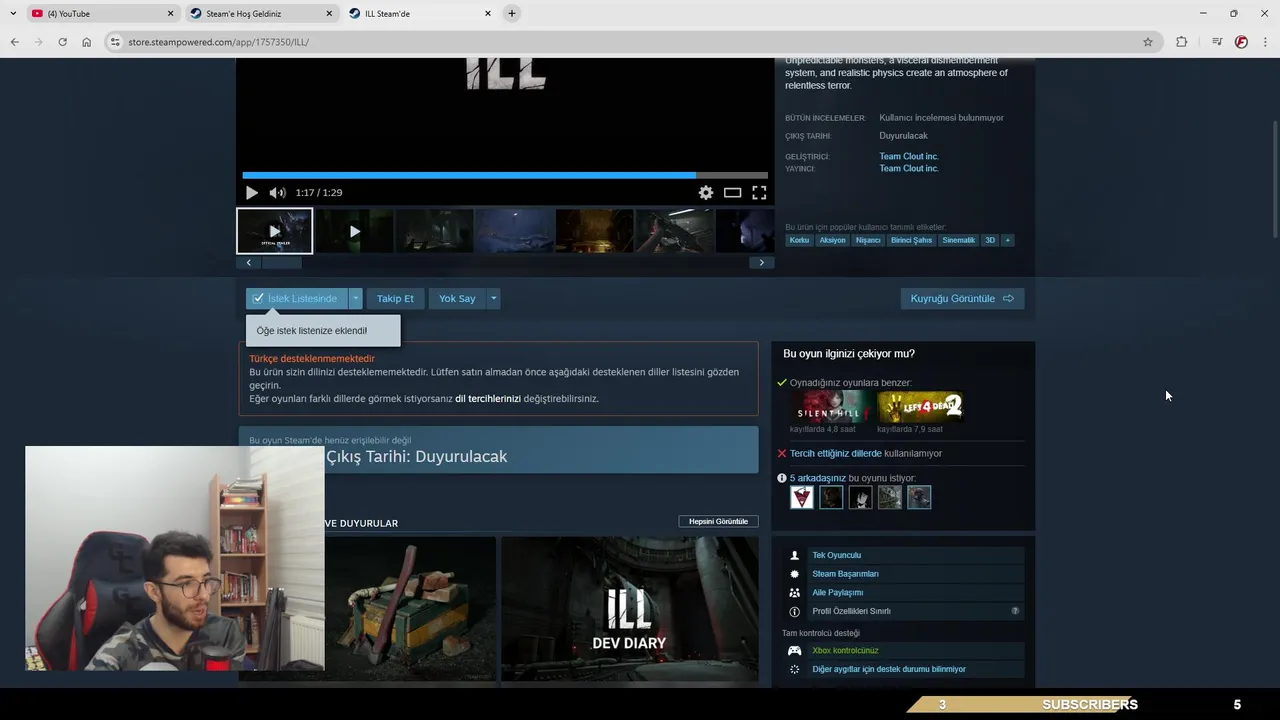Image resolution: width=1280 pixels, height=720 pixels.
Task: Select the second video thumbnail
Action: click(354, 231)
